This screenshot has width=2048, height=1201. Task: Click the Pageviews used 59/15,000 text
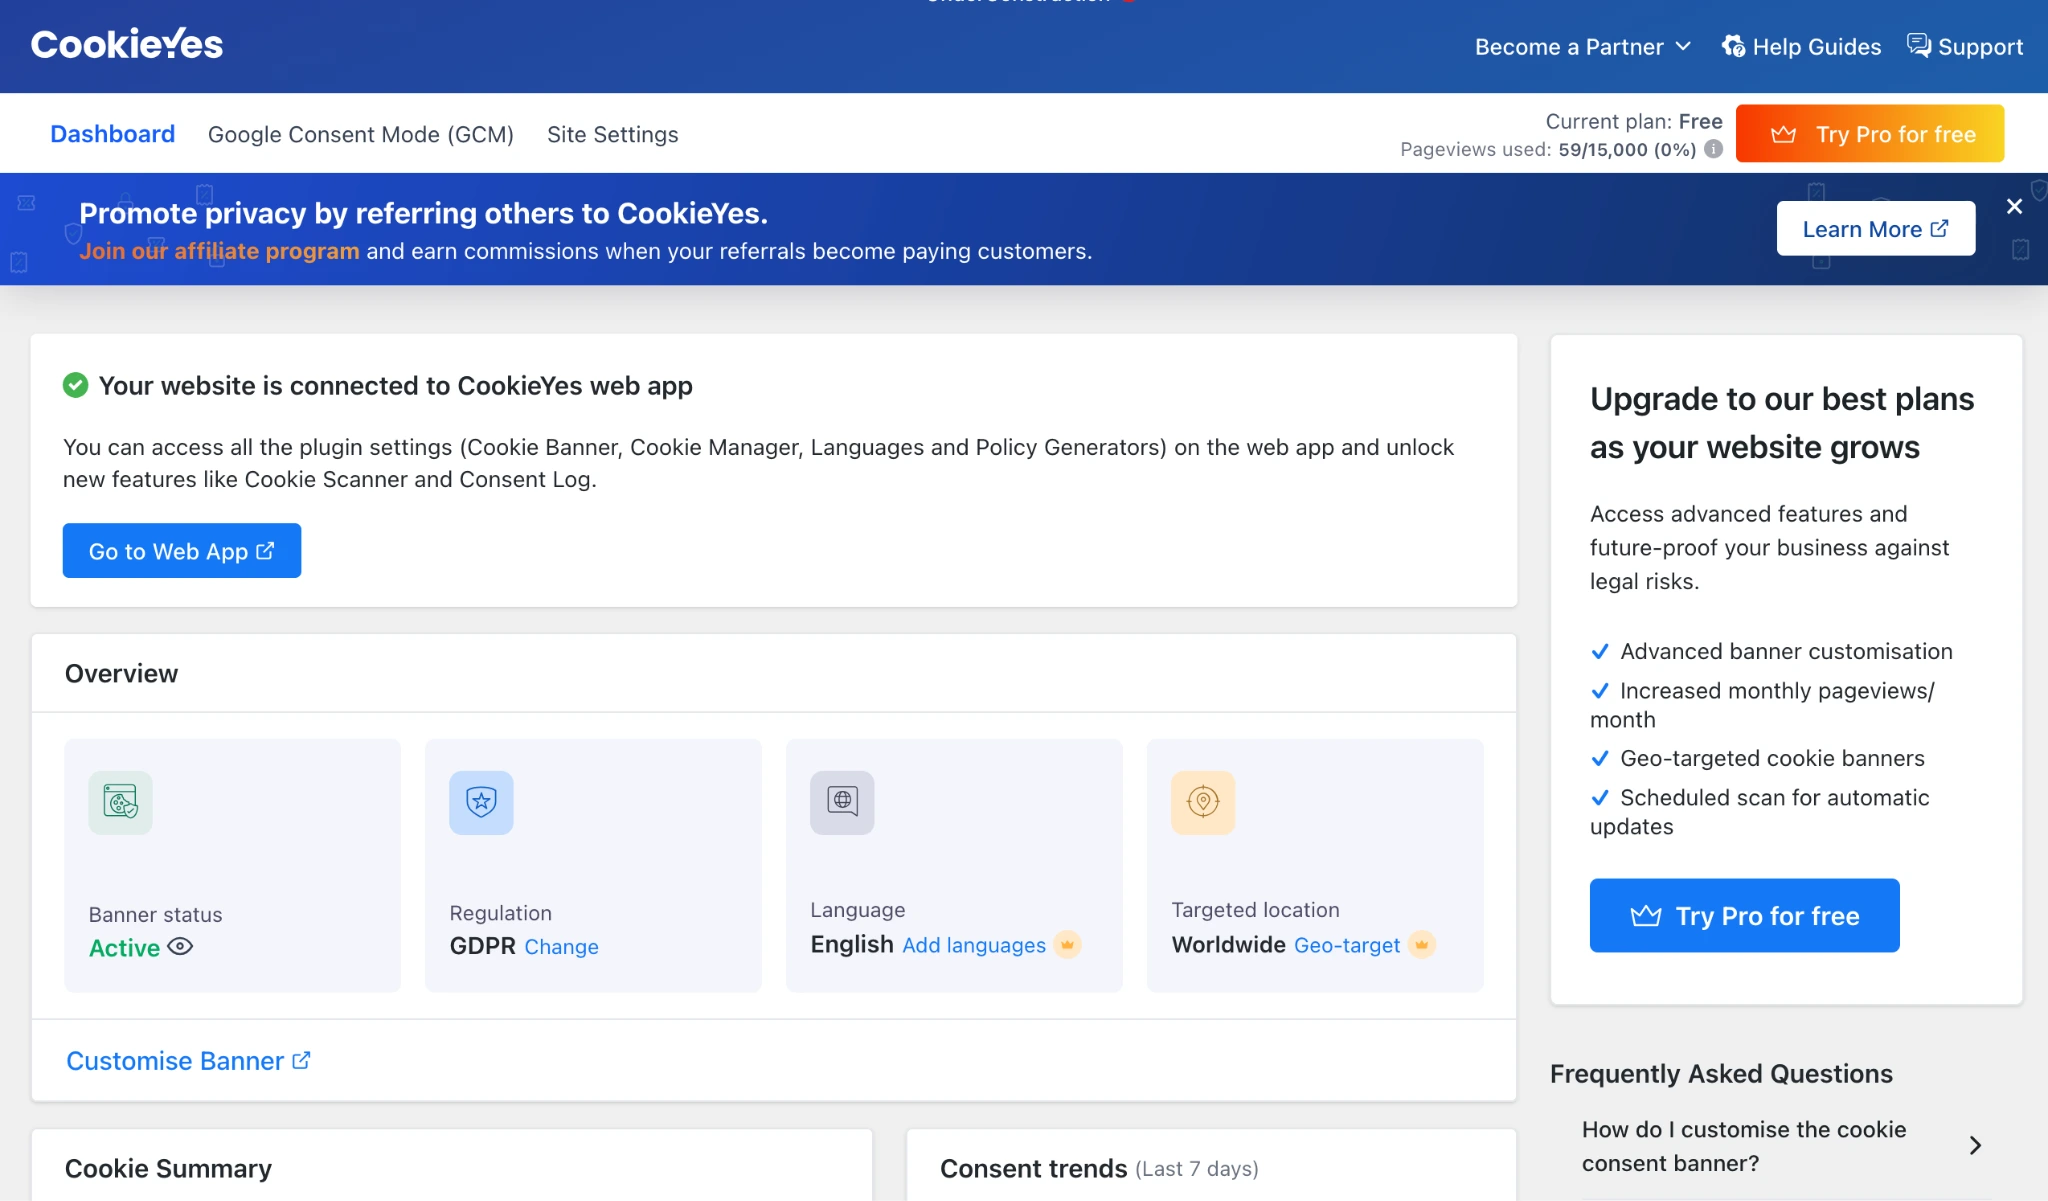pyautogui.click(x=1548, y=149)
